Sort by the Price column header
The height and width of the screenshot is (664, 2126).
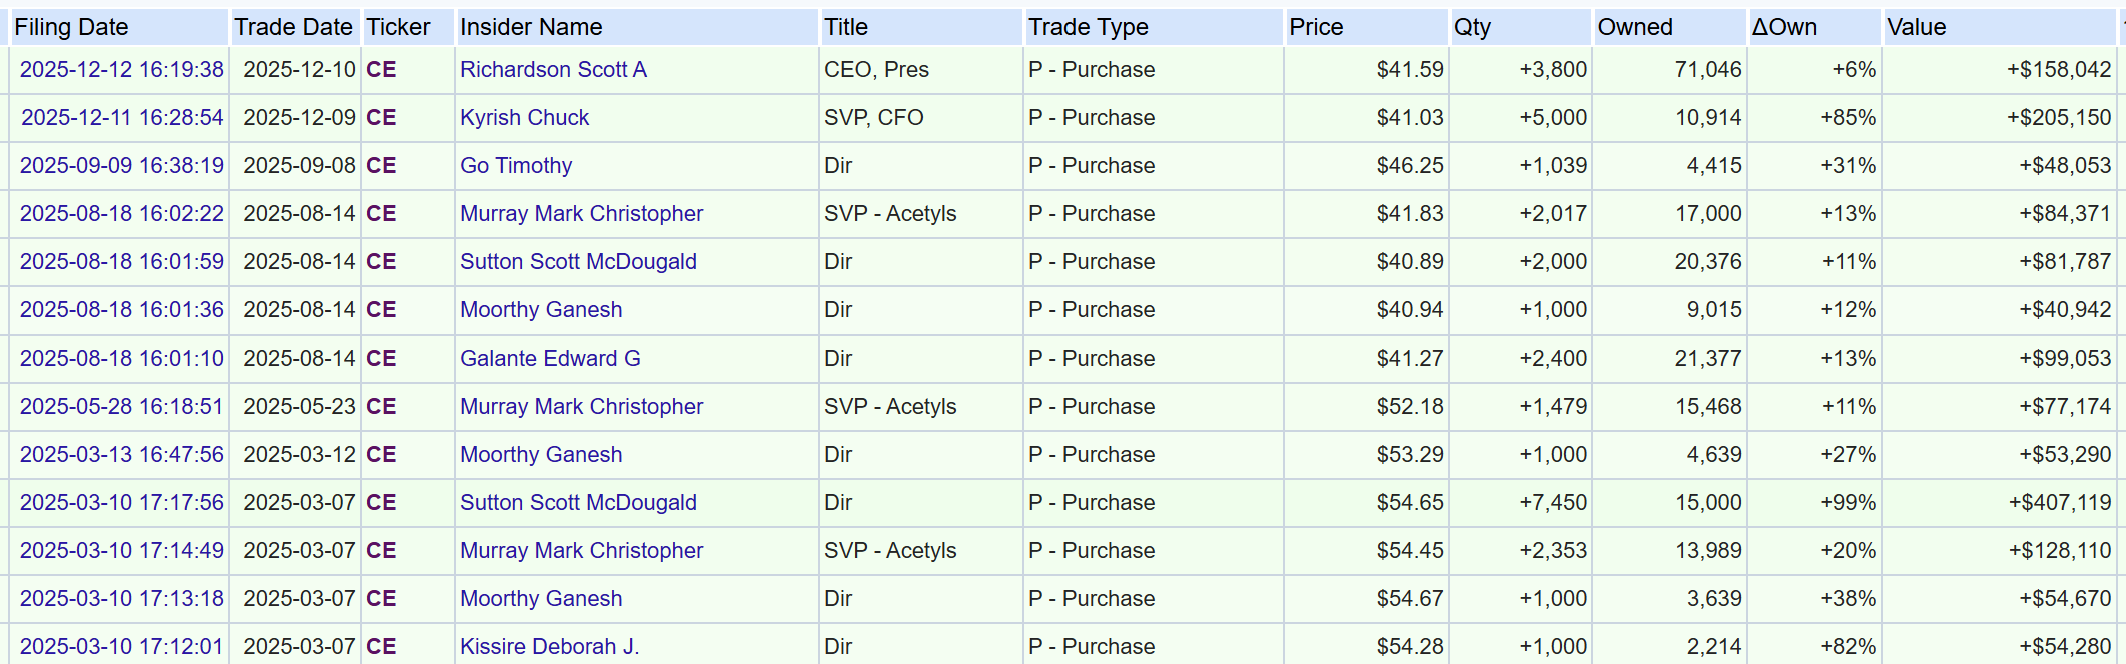(1316, 27)
